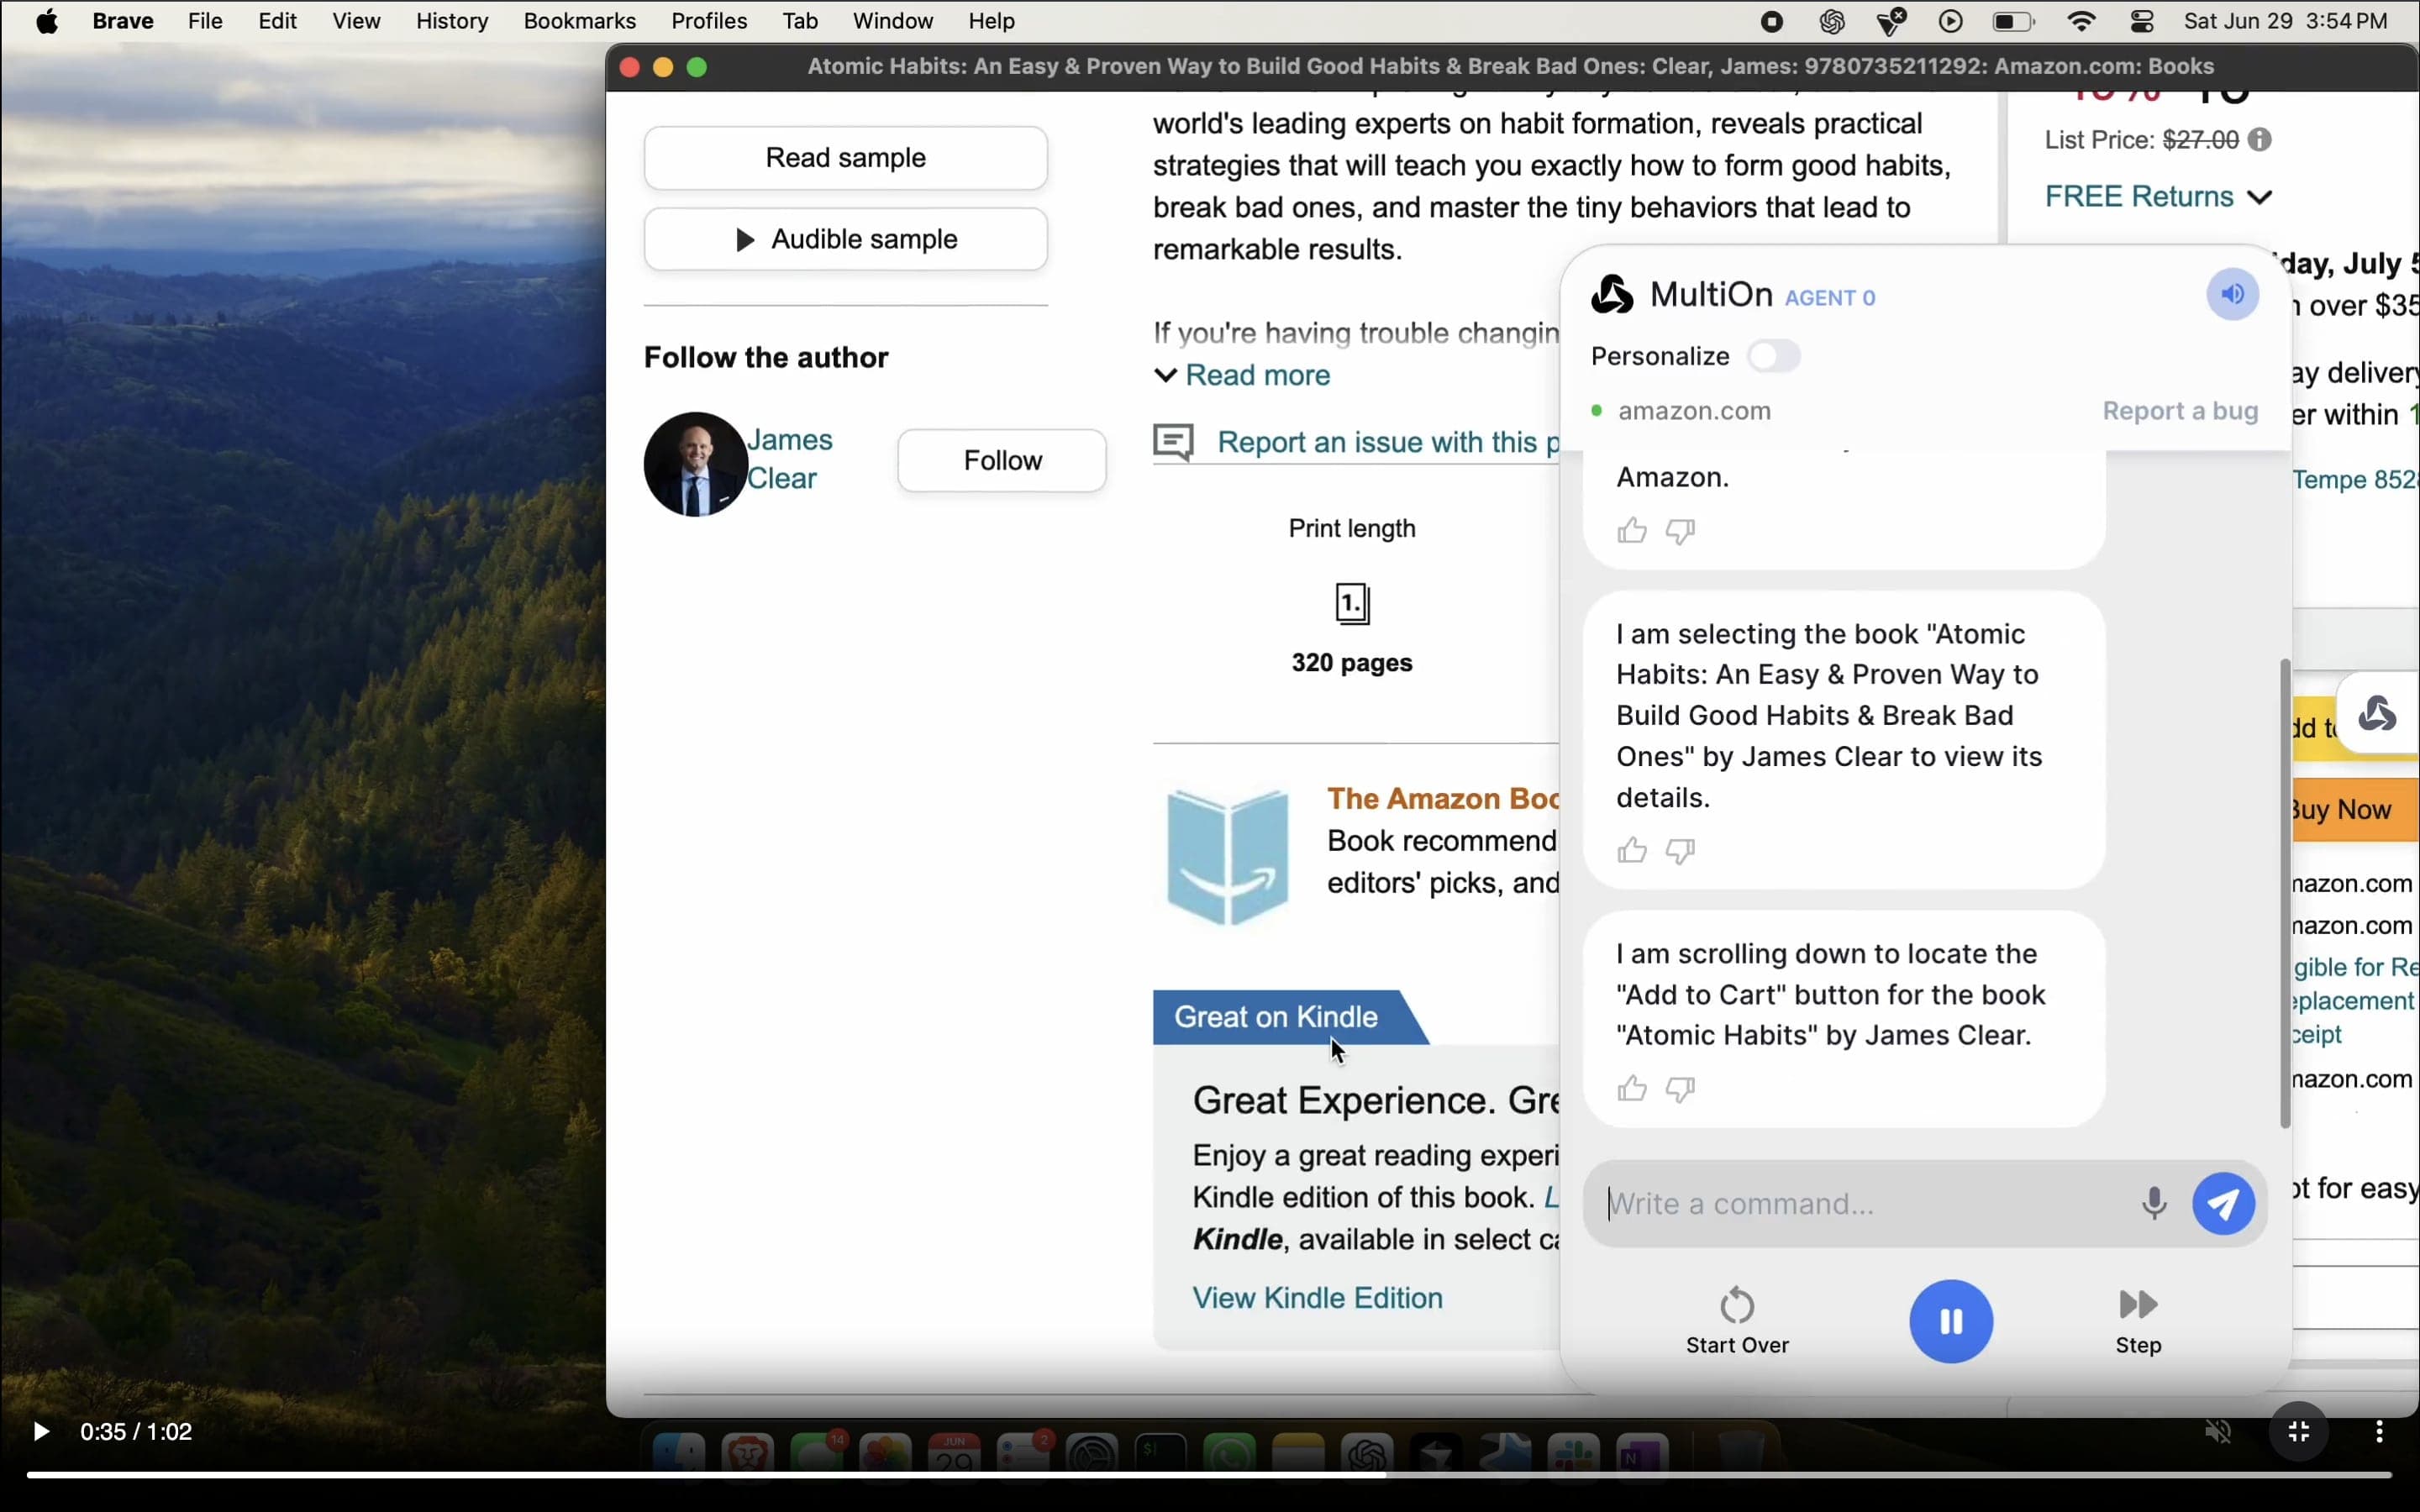The image size is (2420, 1512).
Task: Thumbs up the 'scrolling down to locate' message
Action: [1631, 1089]
